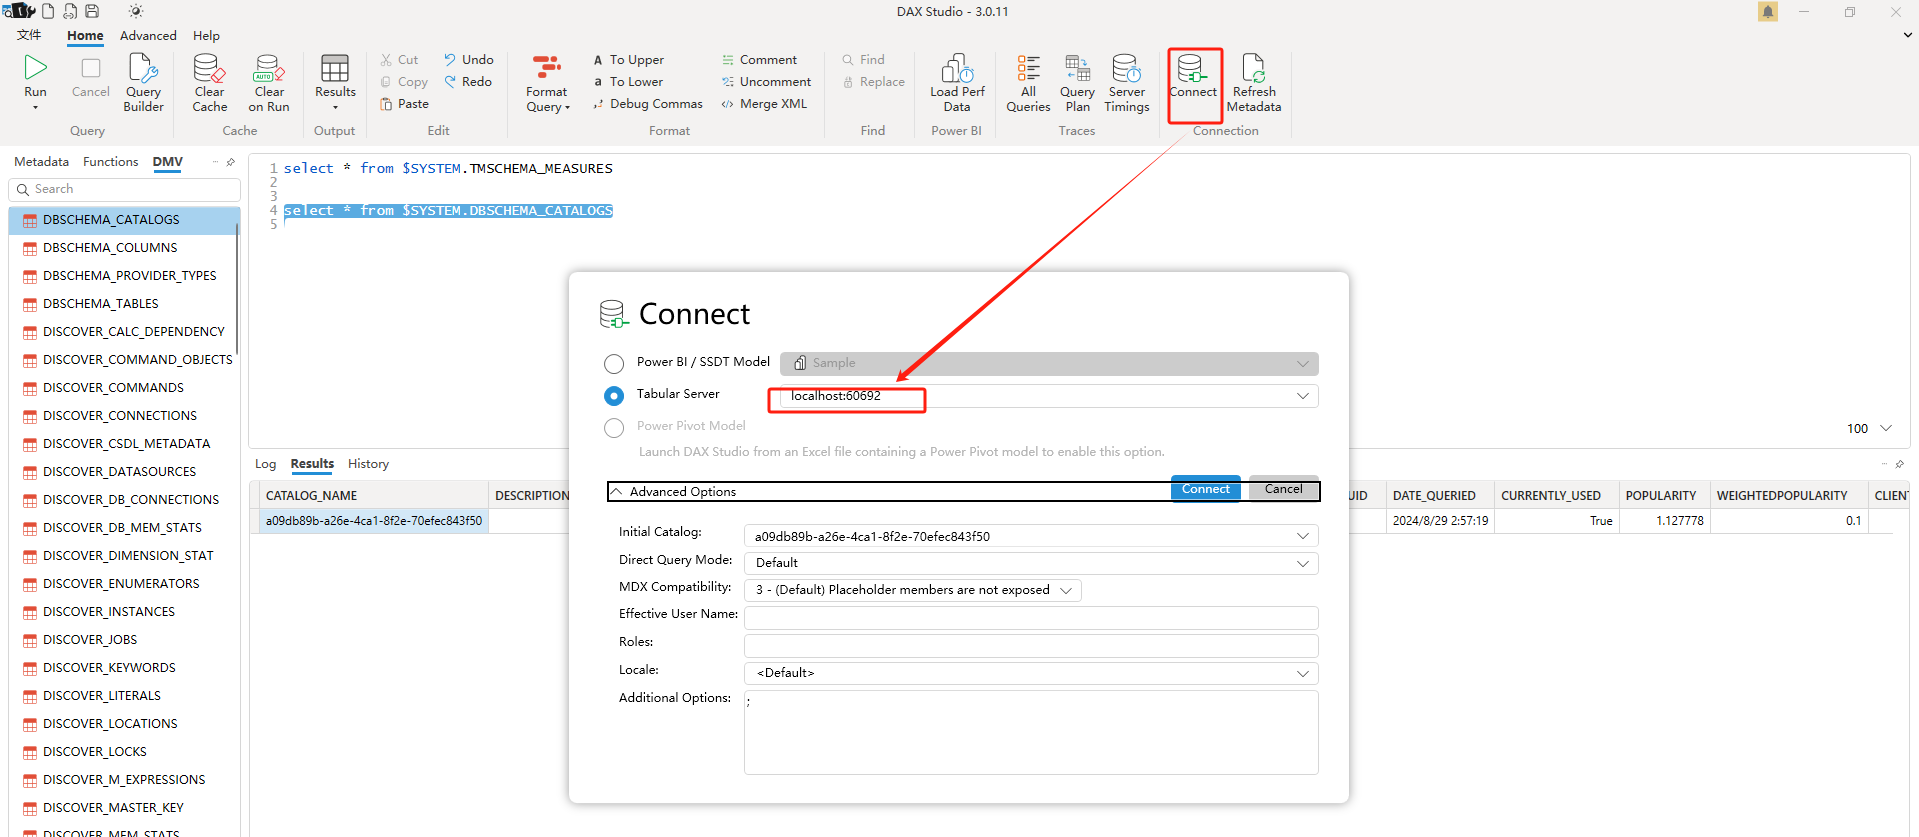Click Format Query icon
The height and width of the screenshot is (837, 1919).
(546, 68)
